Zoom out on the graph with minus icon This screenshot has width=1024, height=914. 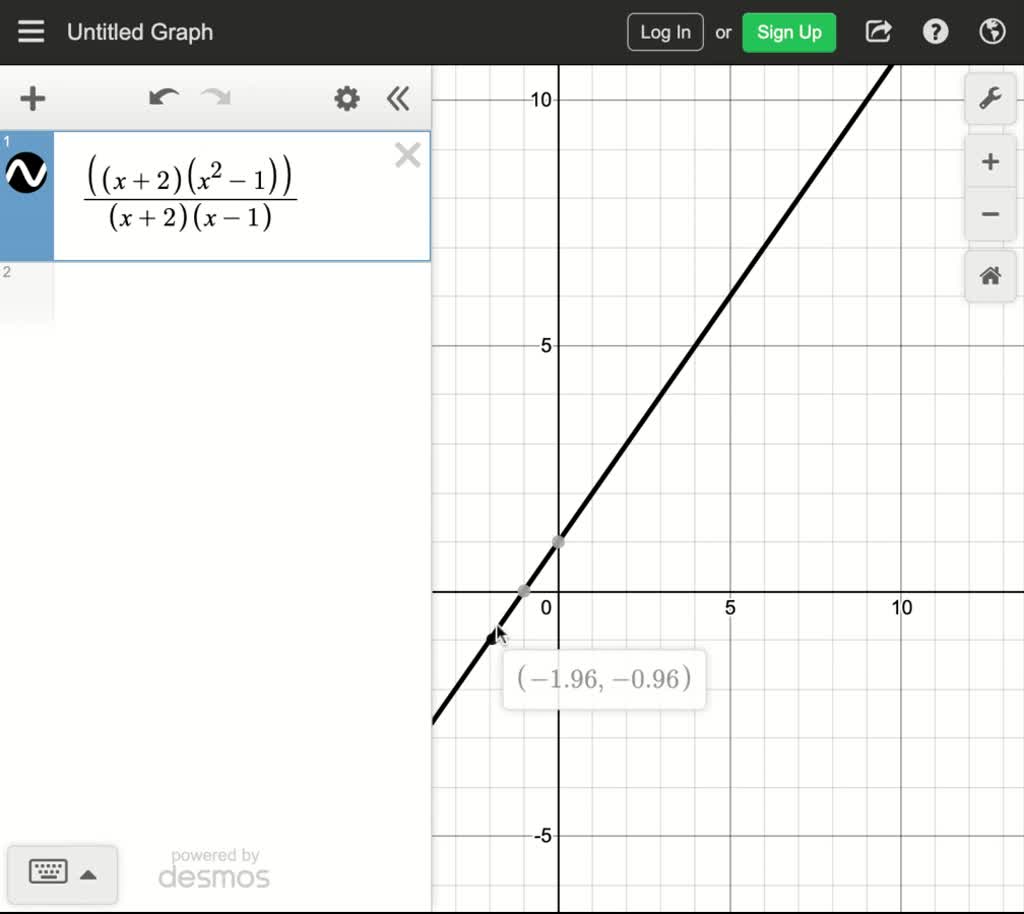pos(989,214)
